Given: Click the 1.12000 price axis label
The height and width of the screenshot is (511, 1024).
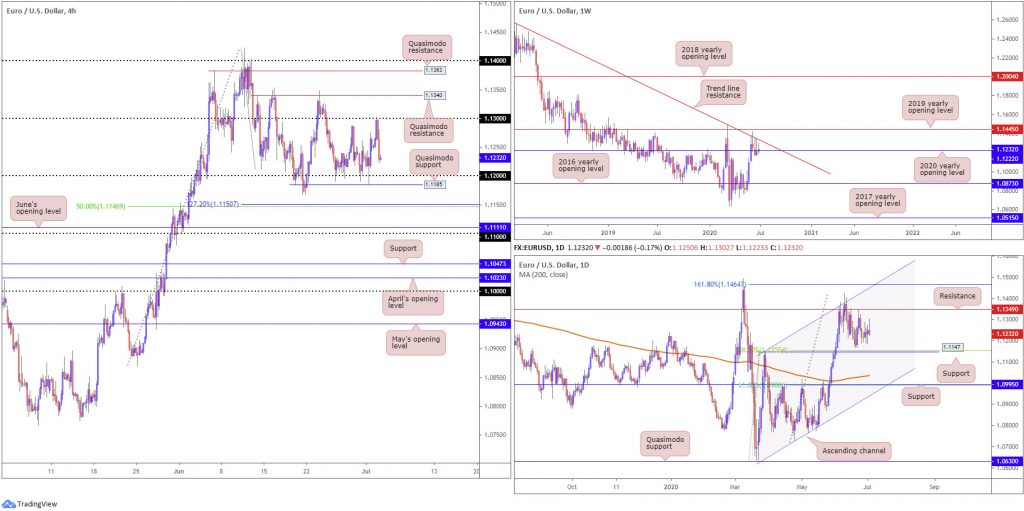Looking at the screenshot, I should tap(494, 175).
